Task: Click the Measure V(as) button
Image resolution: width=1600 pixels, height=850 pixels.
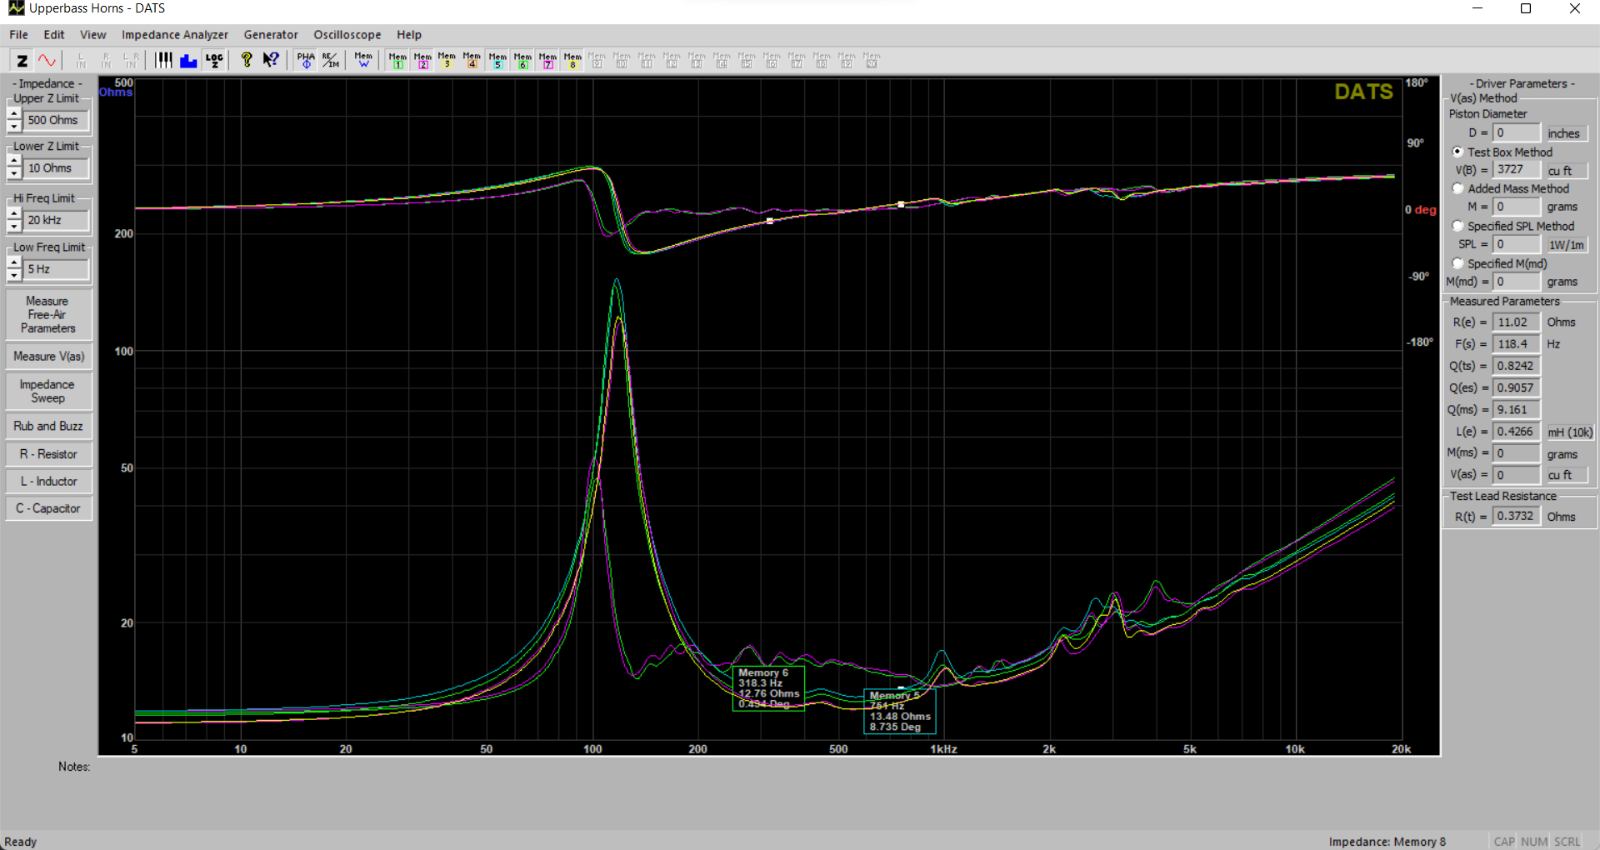Action: (x=48, y=356)
